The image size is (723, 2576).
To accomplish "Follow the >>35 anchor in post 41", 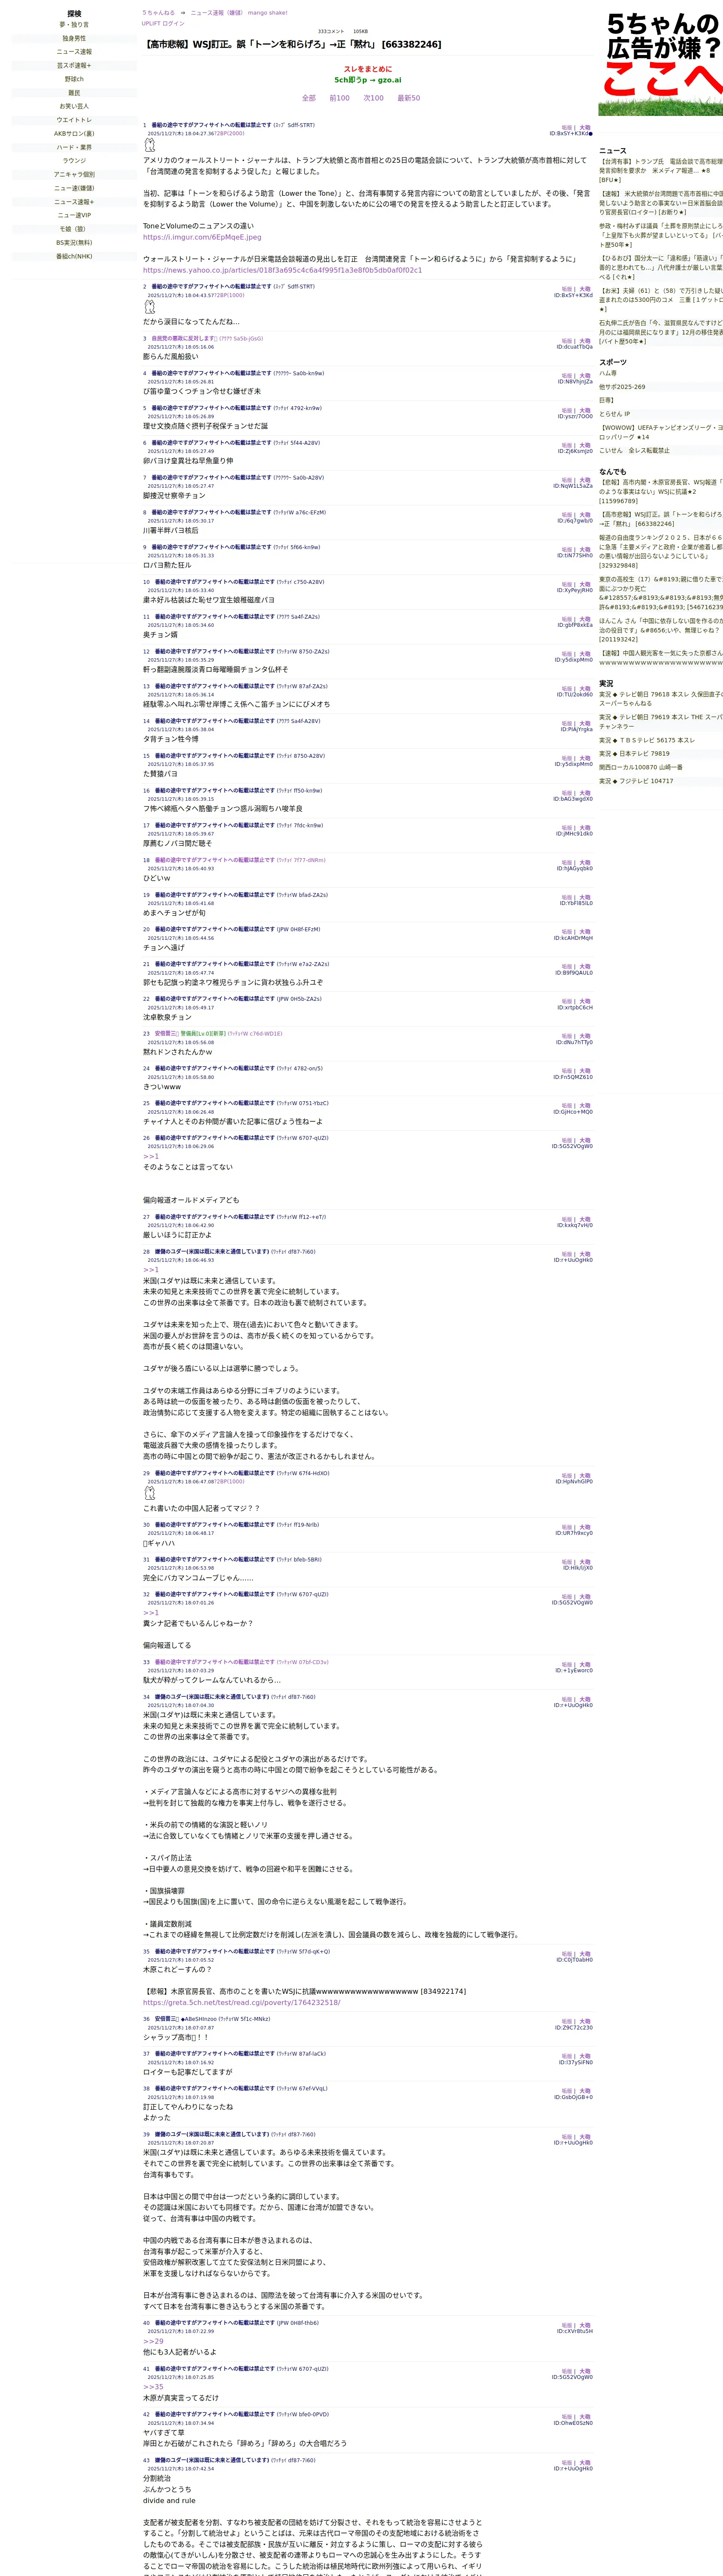I will [153, 2387].
